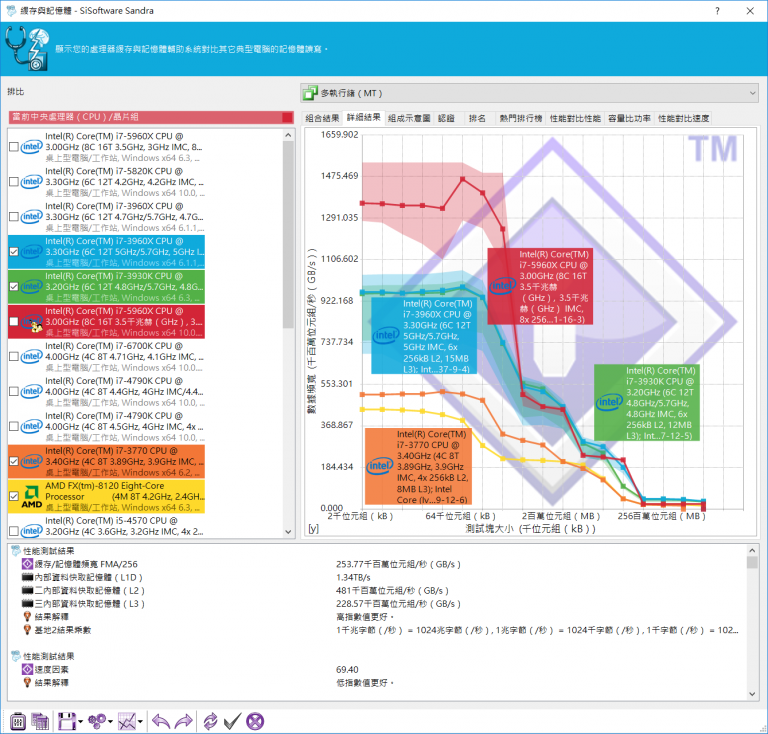Click the stethoscope memory benchmark header icon
This screenshot has height=734, width=768.
(x=27, y=48)
